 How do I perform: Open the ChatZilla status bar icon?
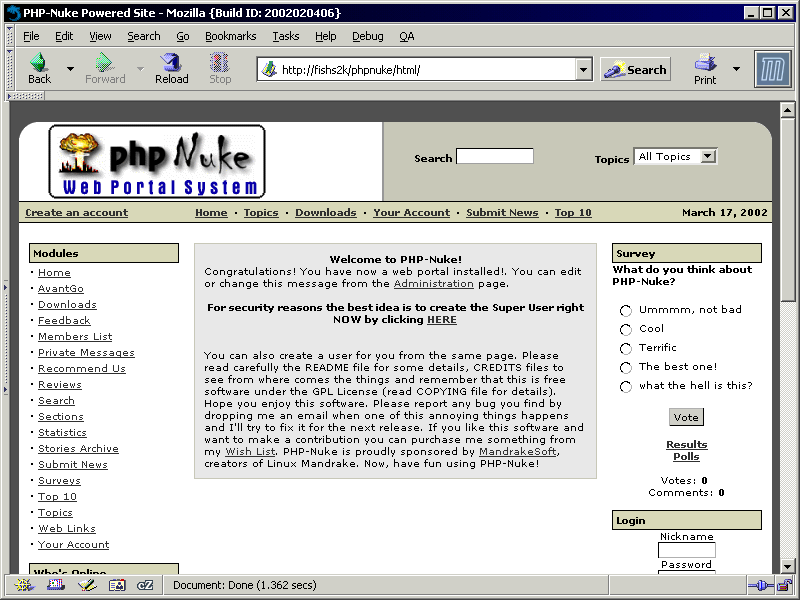(145, 585)
